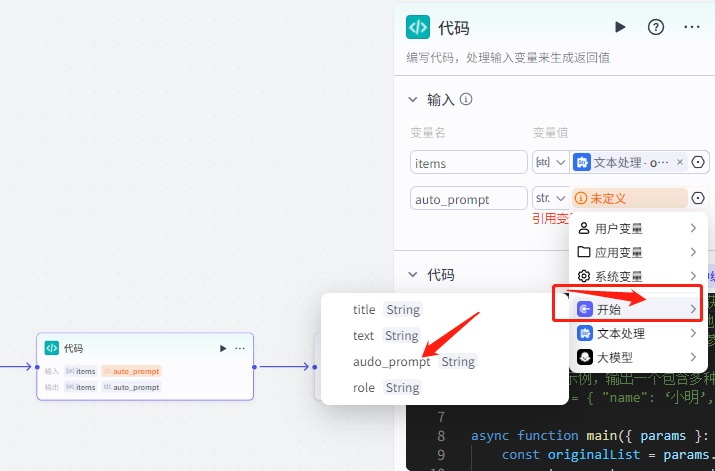Click chevron beside 用户变量

point(693,228)
